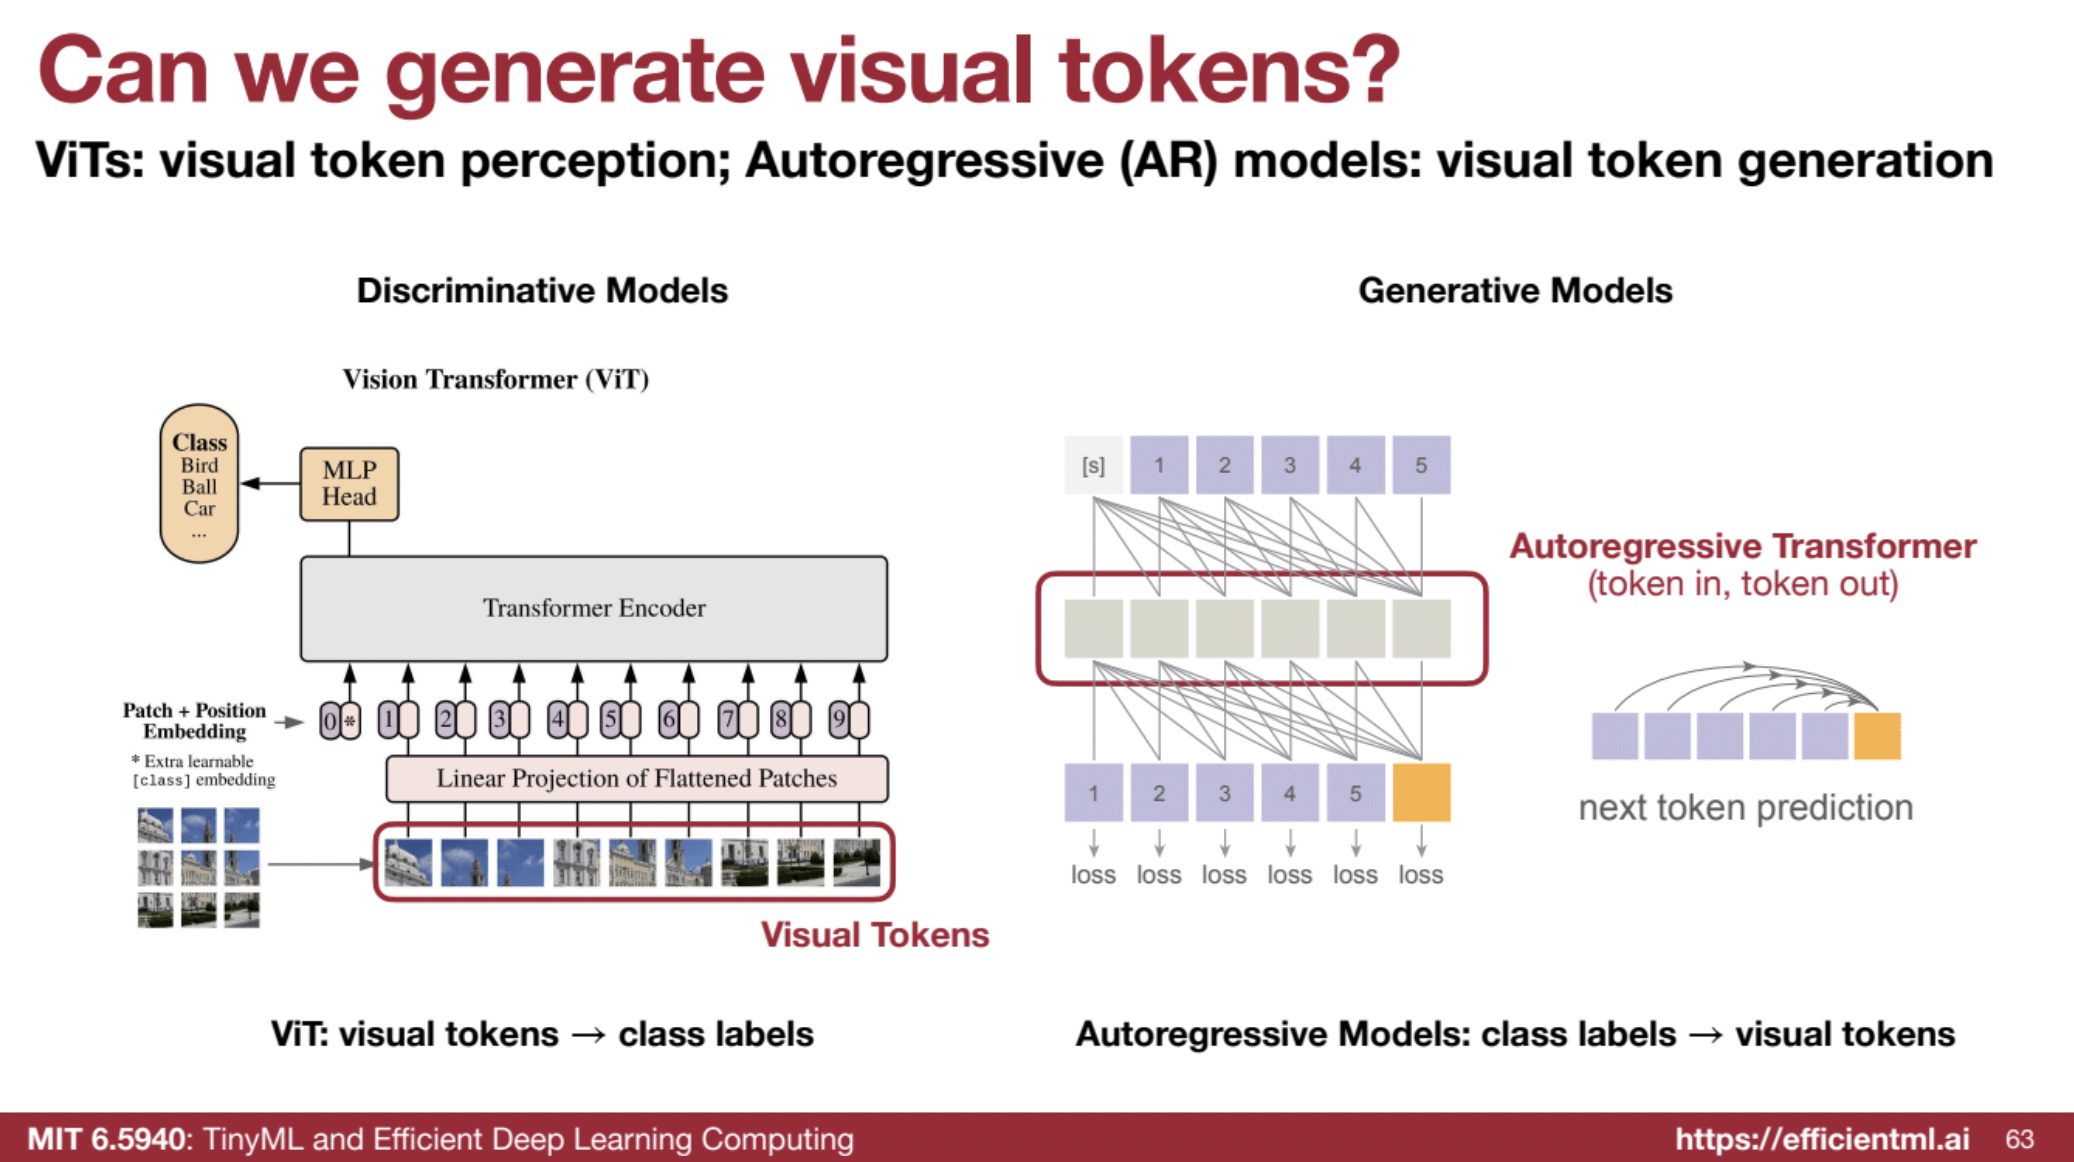Click the Discriminative Models heading

coord(542,291)
